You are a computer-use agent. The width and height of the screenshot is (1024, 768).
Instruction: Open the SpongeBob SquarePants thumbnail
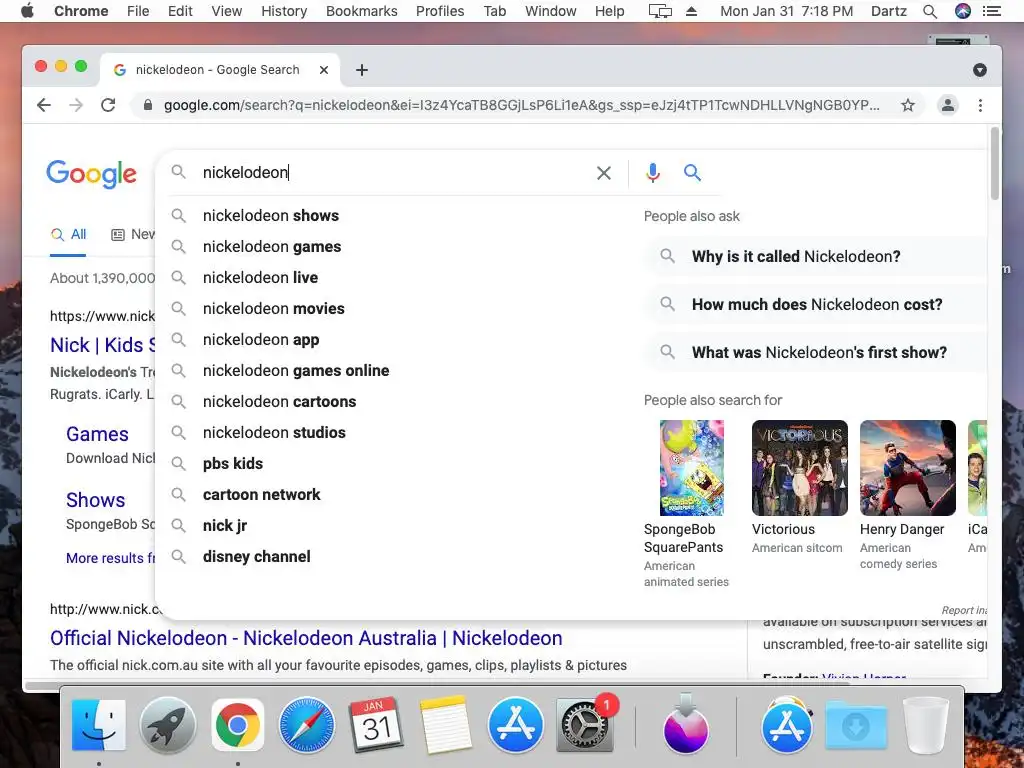tap(692, 468)
